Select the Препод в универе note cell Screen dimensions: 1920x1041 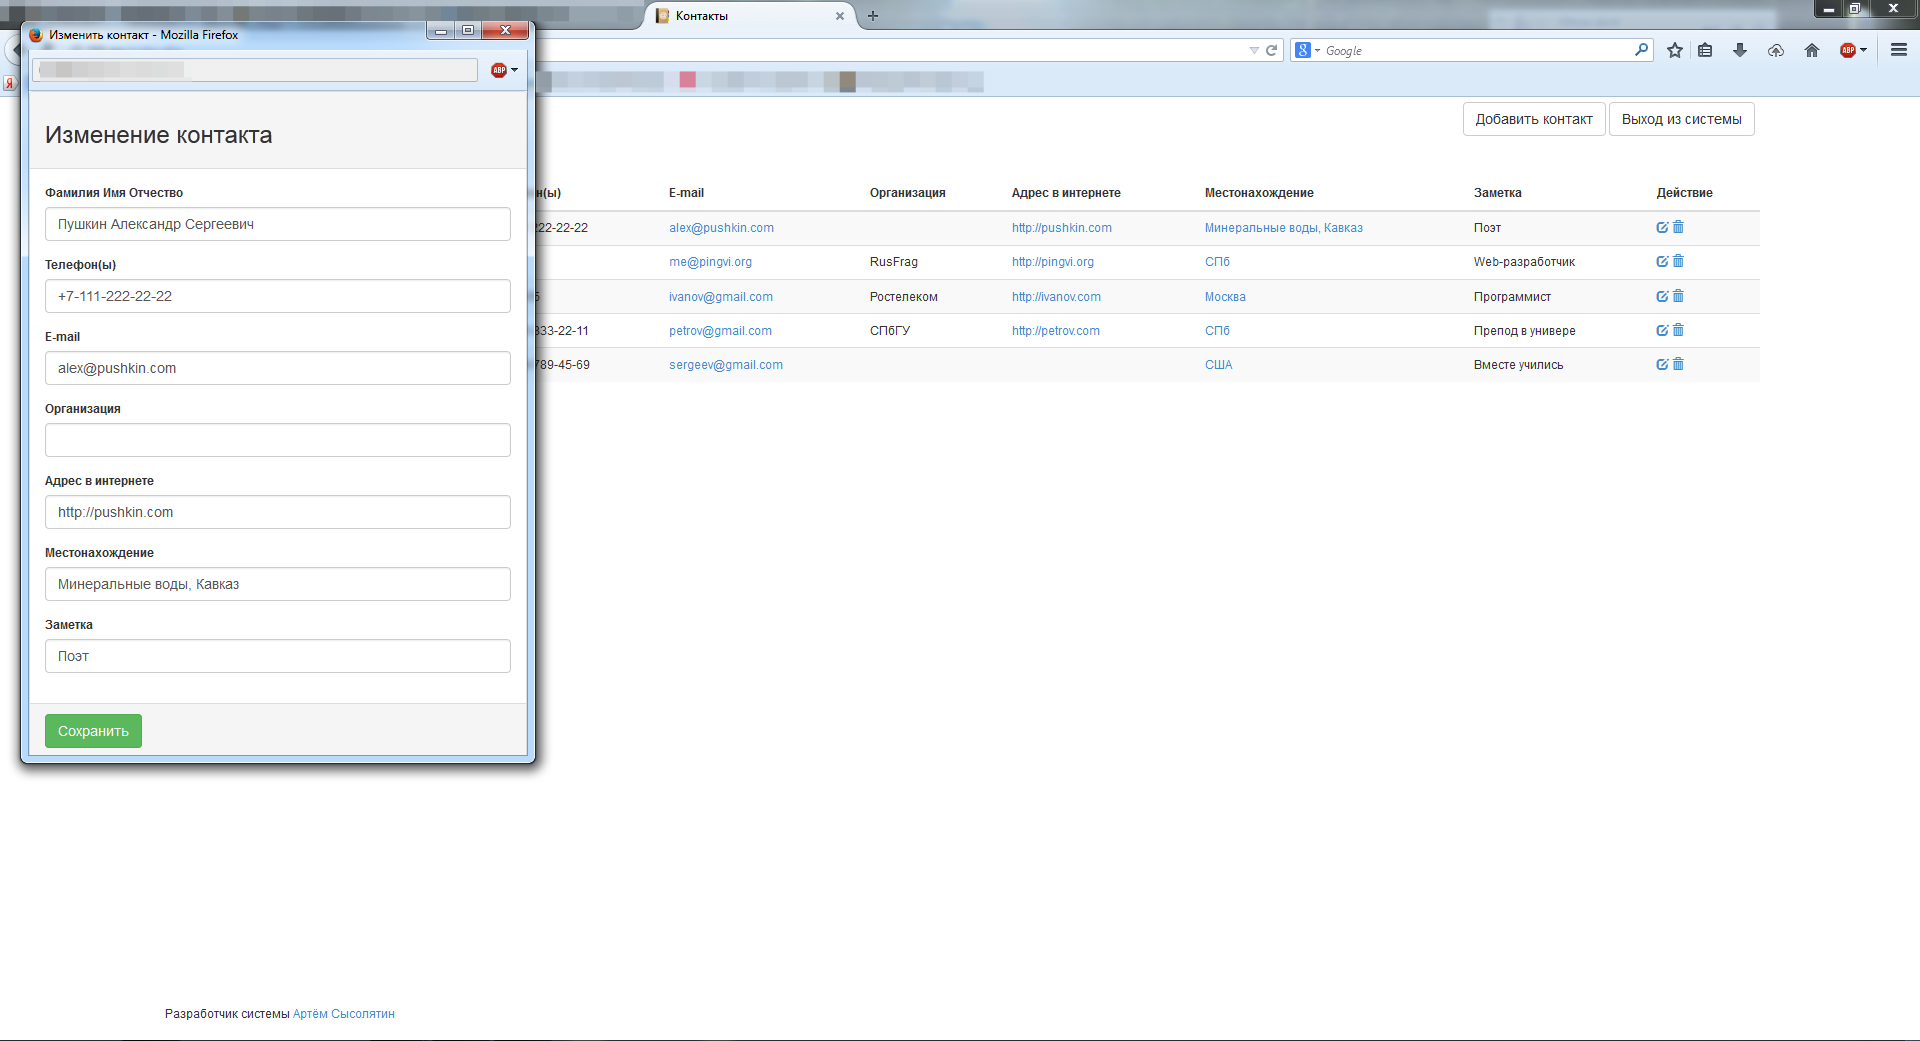coord(1524,331)
